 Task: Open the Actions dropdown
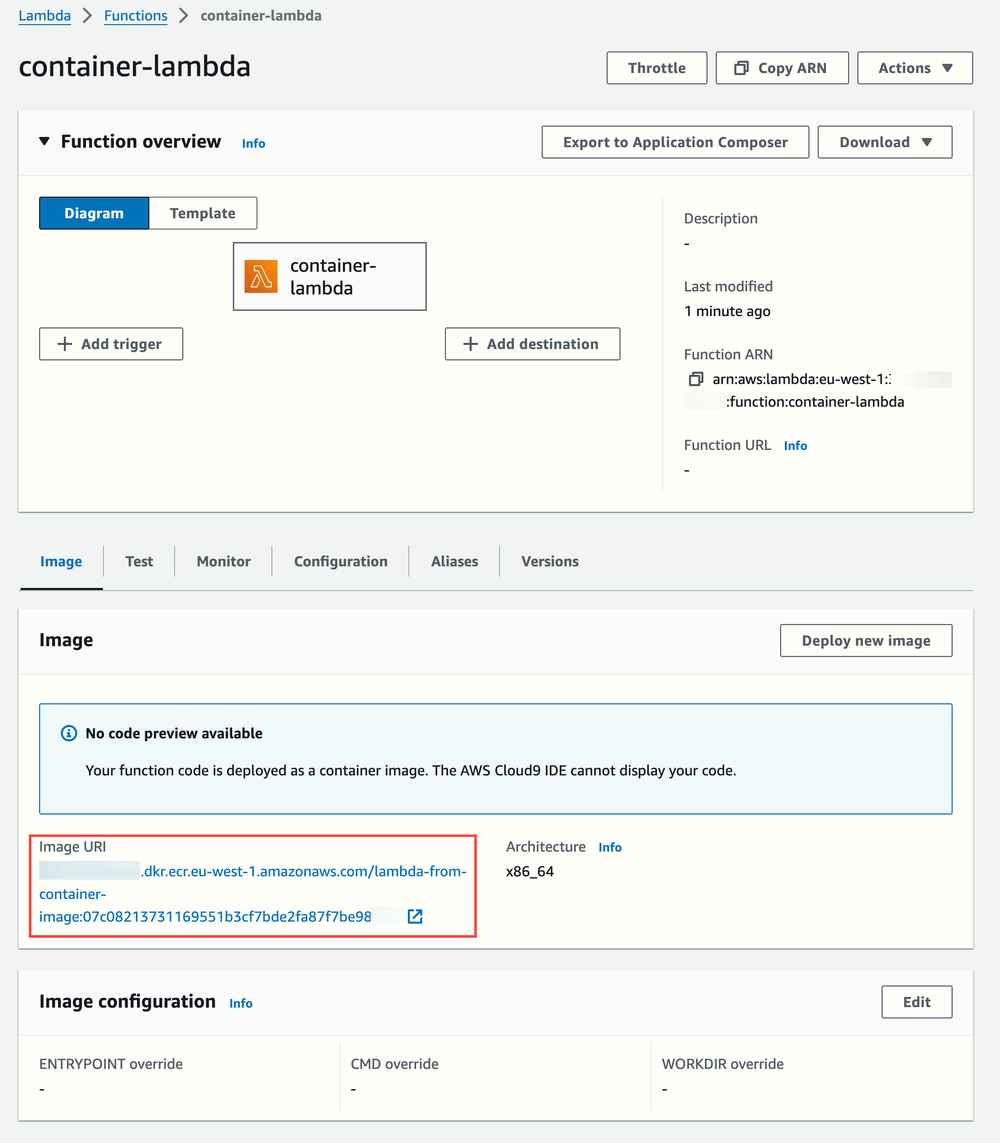[x=914, y=67]
